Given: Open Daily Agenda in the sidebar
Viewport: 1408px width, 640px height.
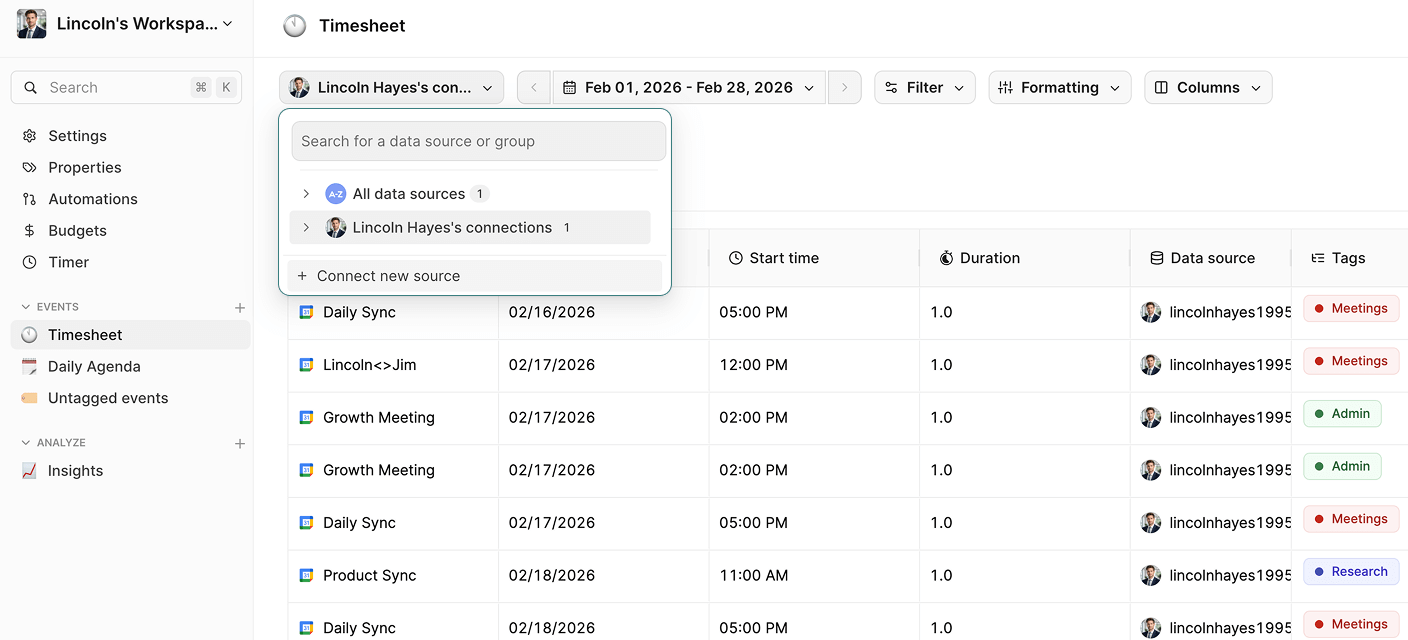Looking at the screenshot, I should point(94,367).
